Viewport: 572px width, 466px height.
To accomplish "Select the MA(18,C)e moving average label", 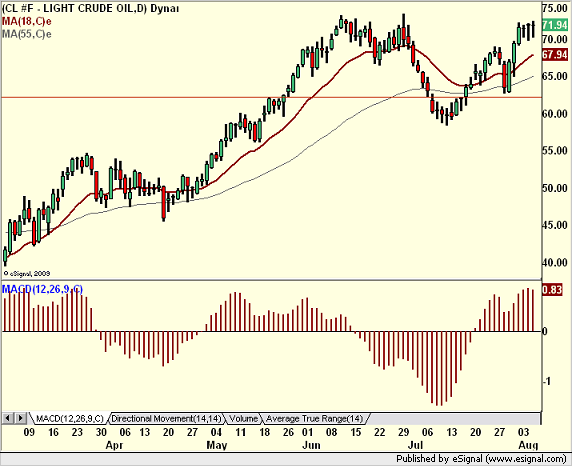I will (27, 21).
